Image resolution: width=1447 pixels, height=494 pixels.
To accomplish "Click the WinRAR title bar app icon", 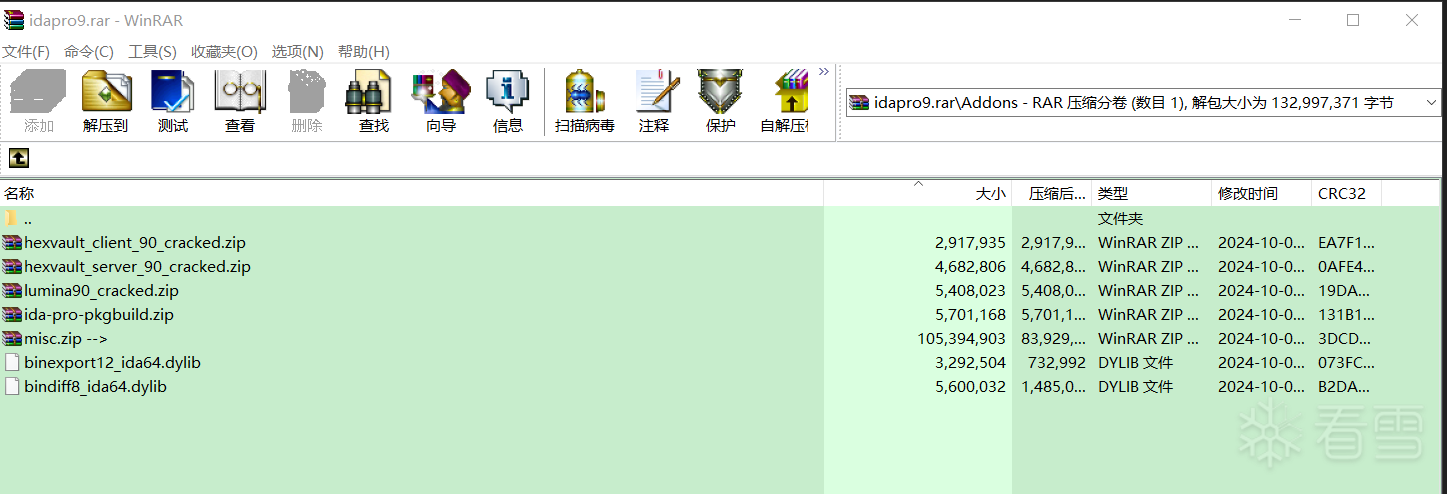I will (x=14, y=20).
